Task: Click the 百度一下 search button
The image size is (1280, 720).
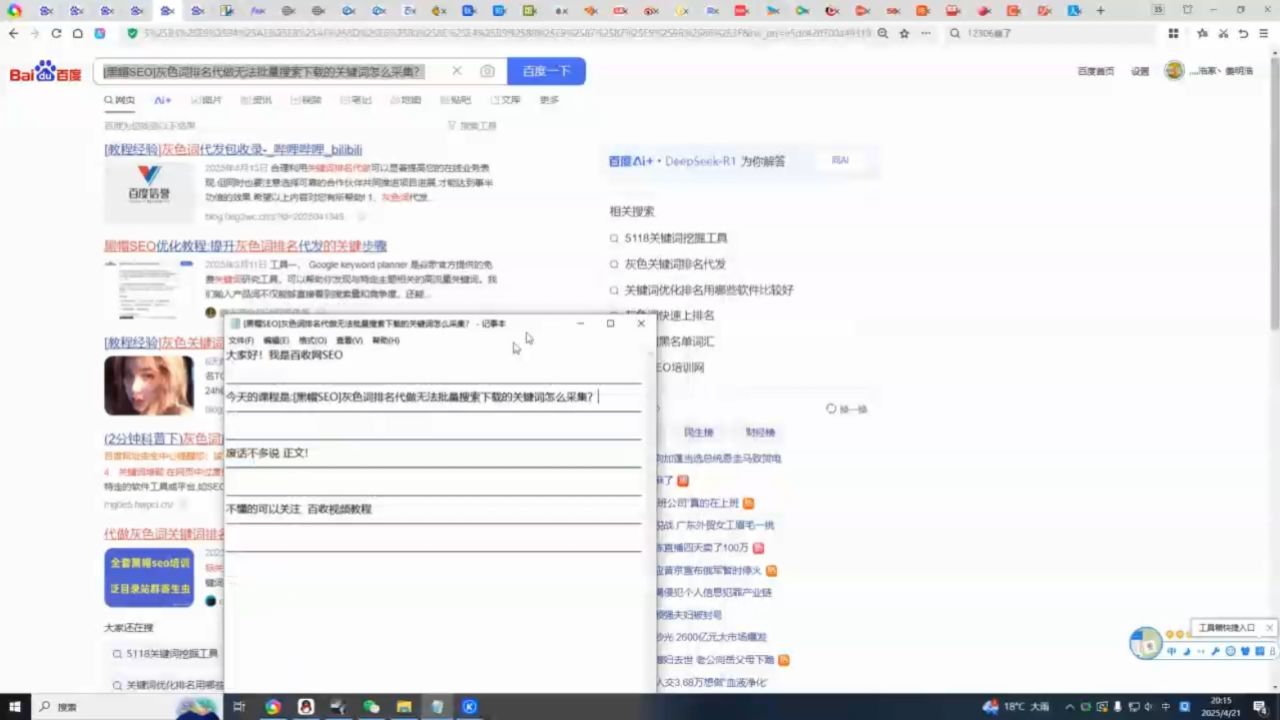Action: click(x=546, y=71)
